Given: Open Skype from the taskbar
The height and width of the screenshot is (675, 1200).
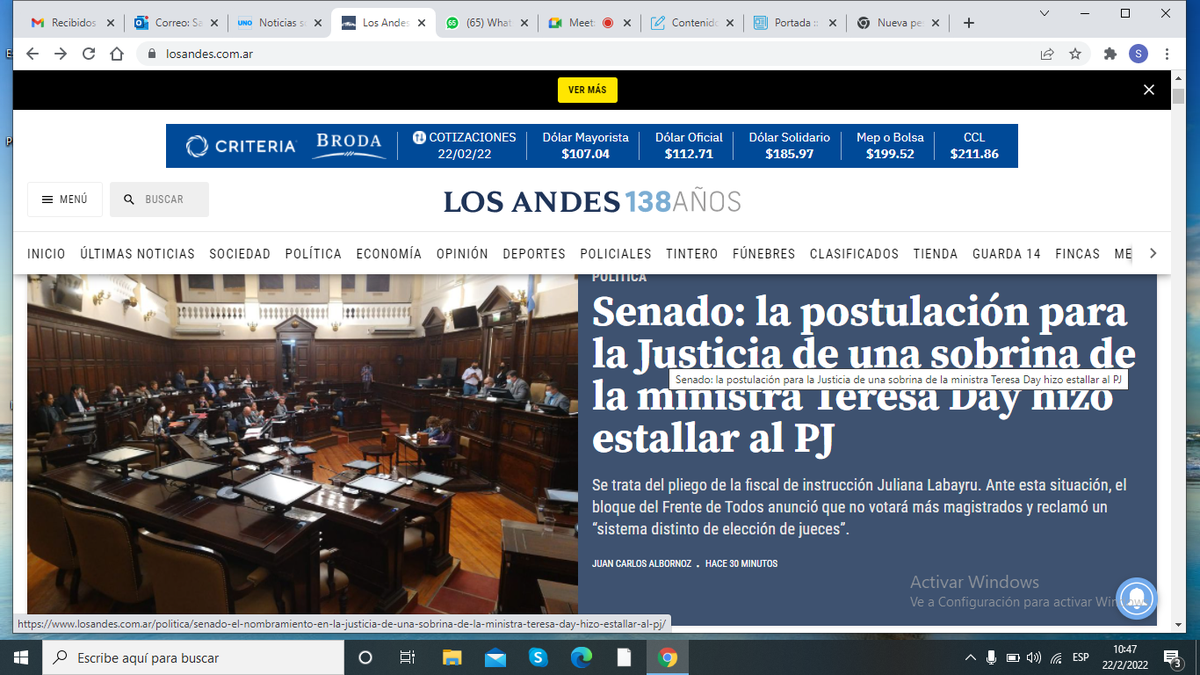Looking at the screenshot, I should coord(538,657).
